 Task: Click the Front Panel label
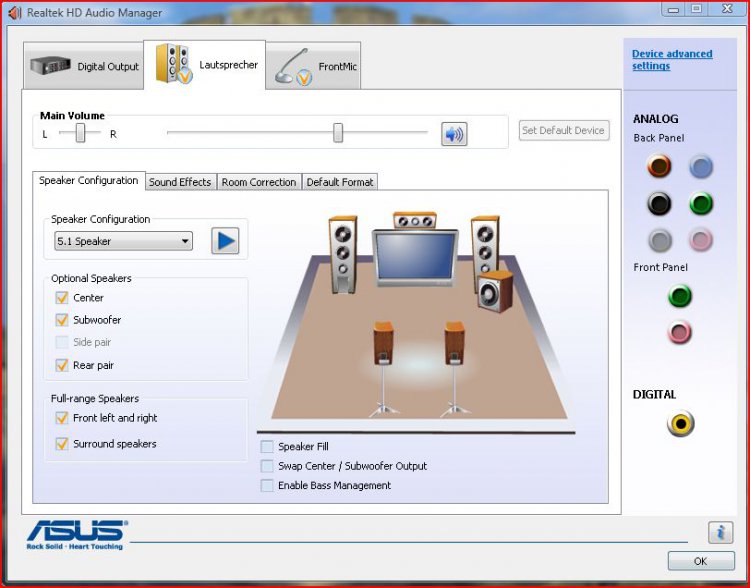(x=661, y=267)
